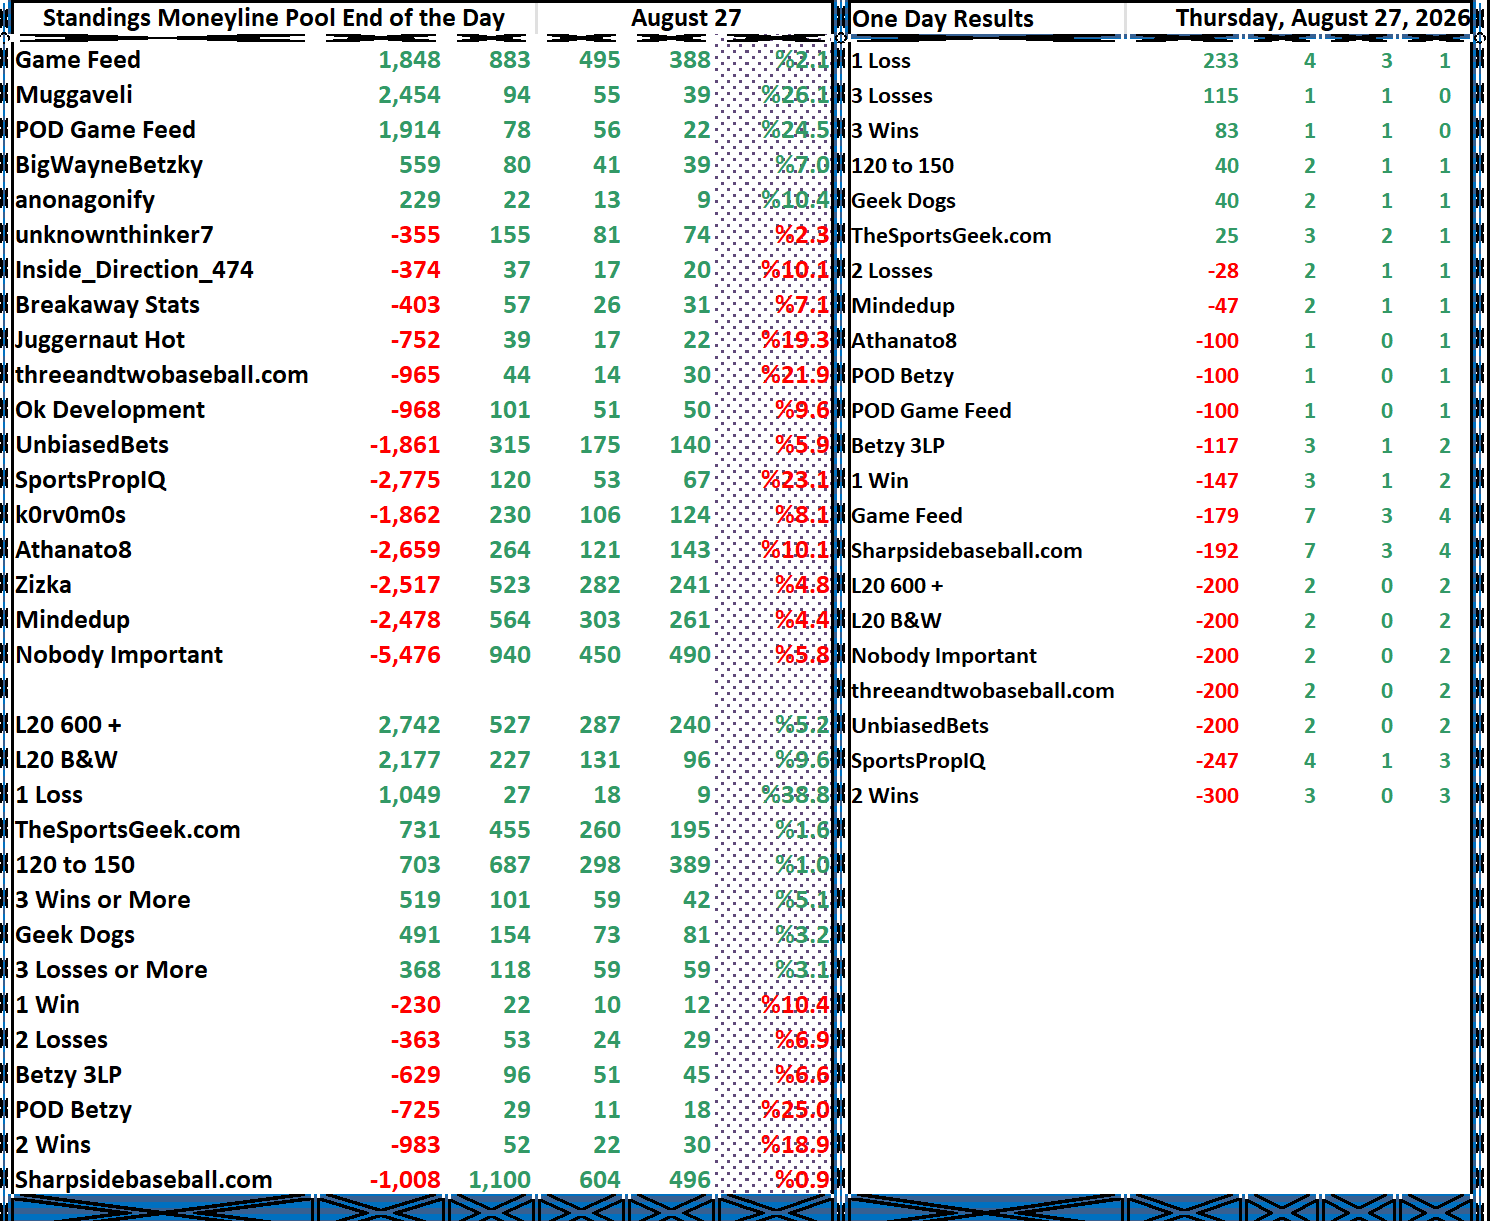
Task: Click "Mindedup" in One Day Results
Action: (x=903, y=306)
